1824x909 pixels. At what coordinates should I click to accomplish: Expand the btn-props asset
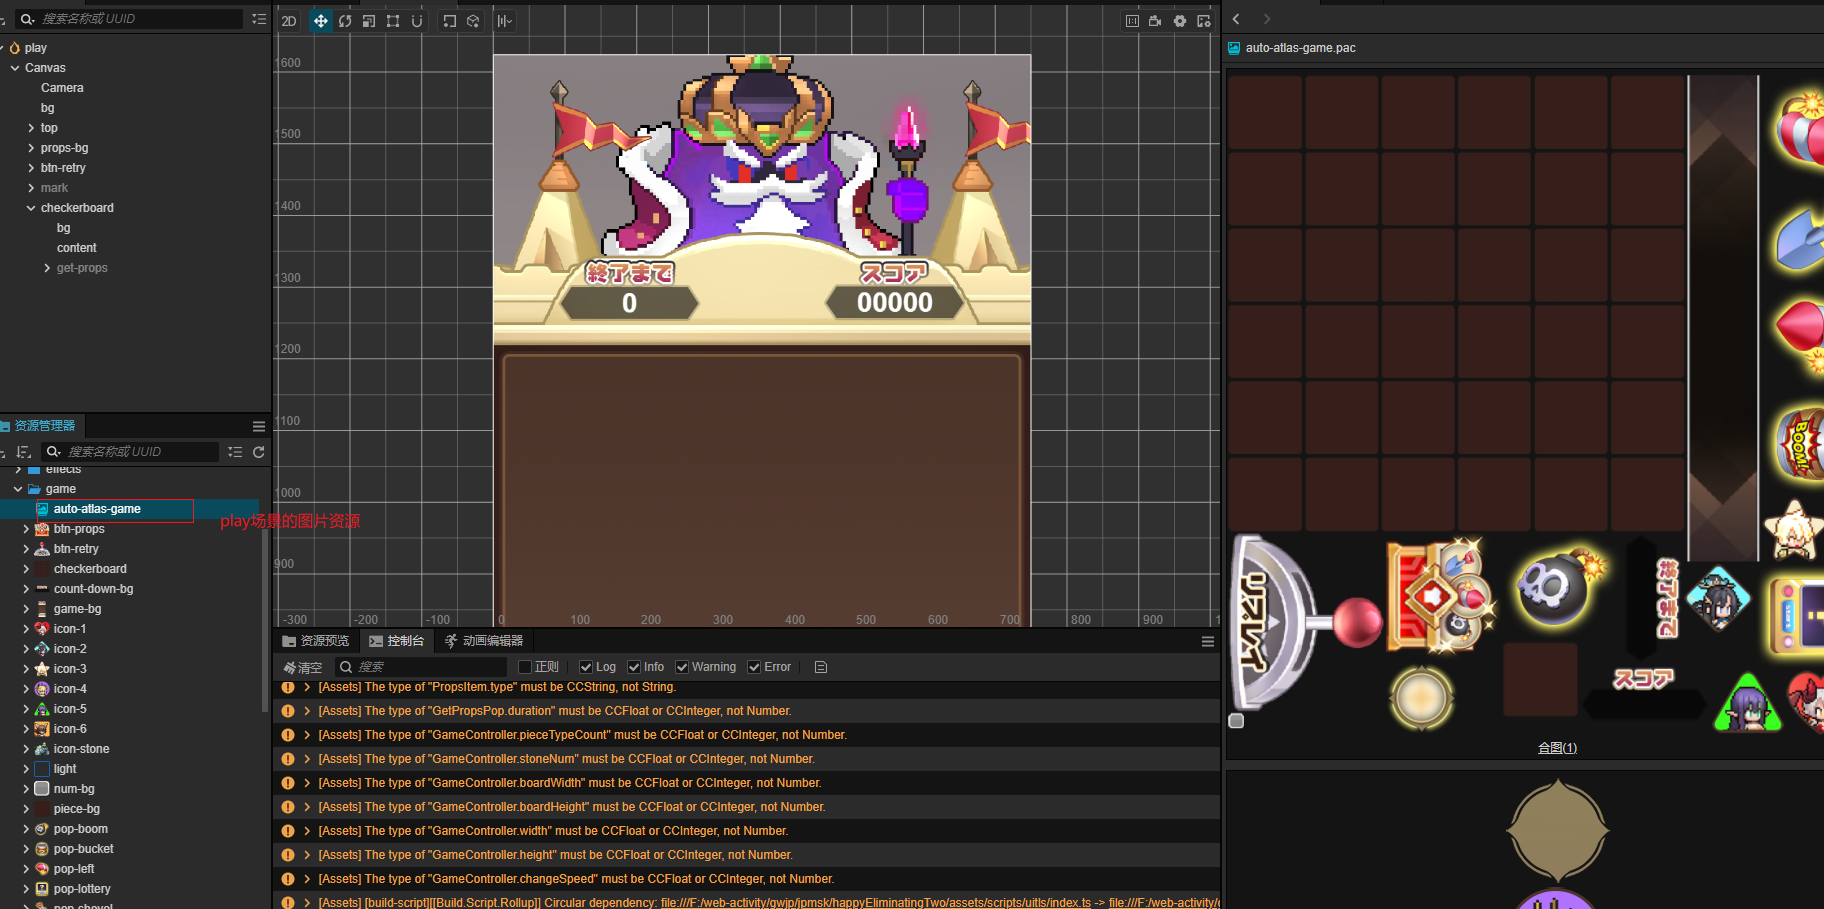pos(26,529)
